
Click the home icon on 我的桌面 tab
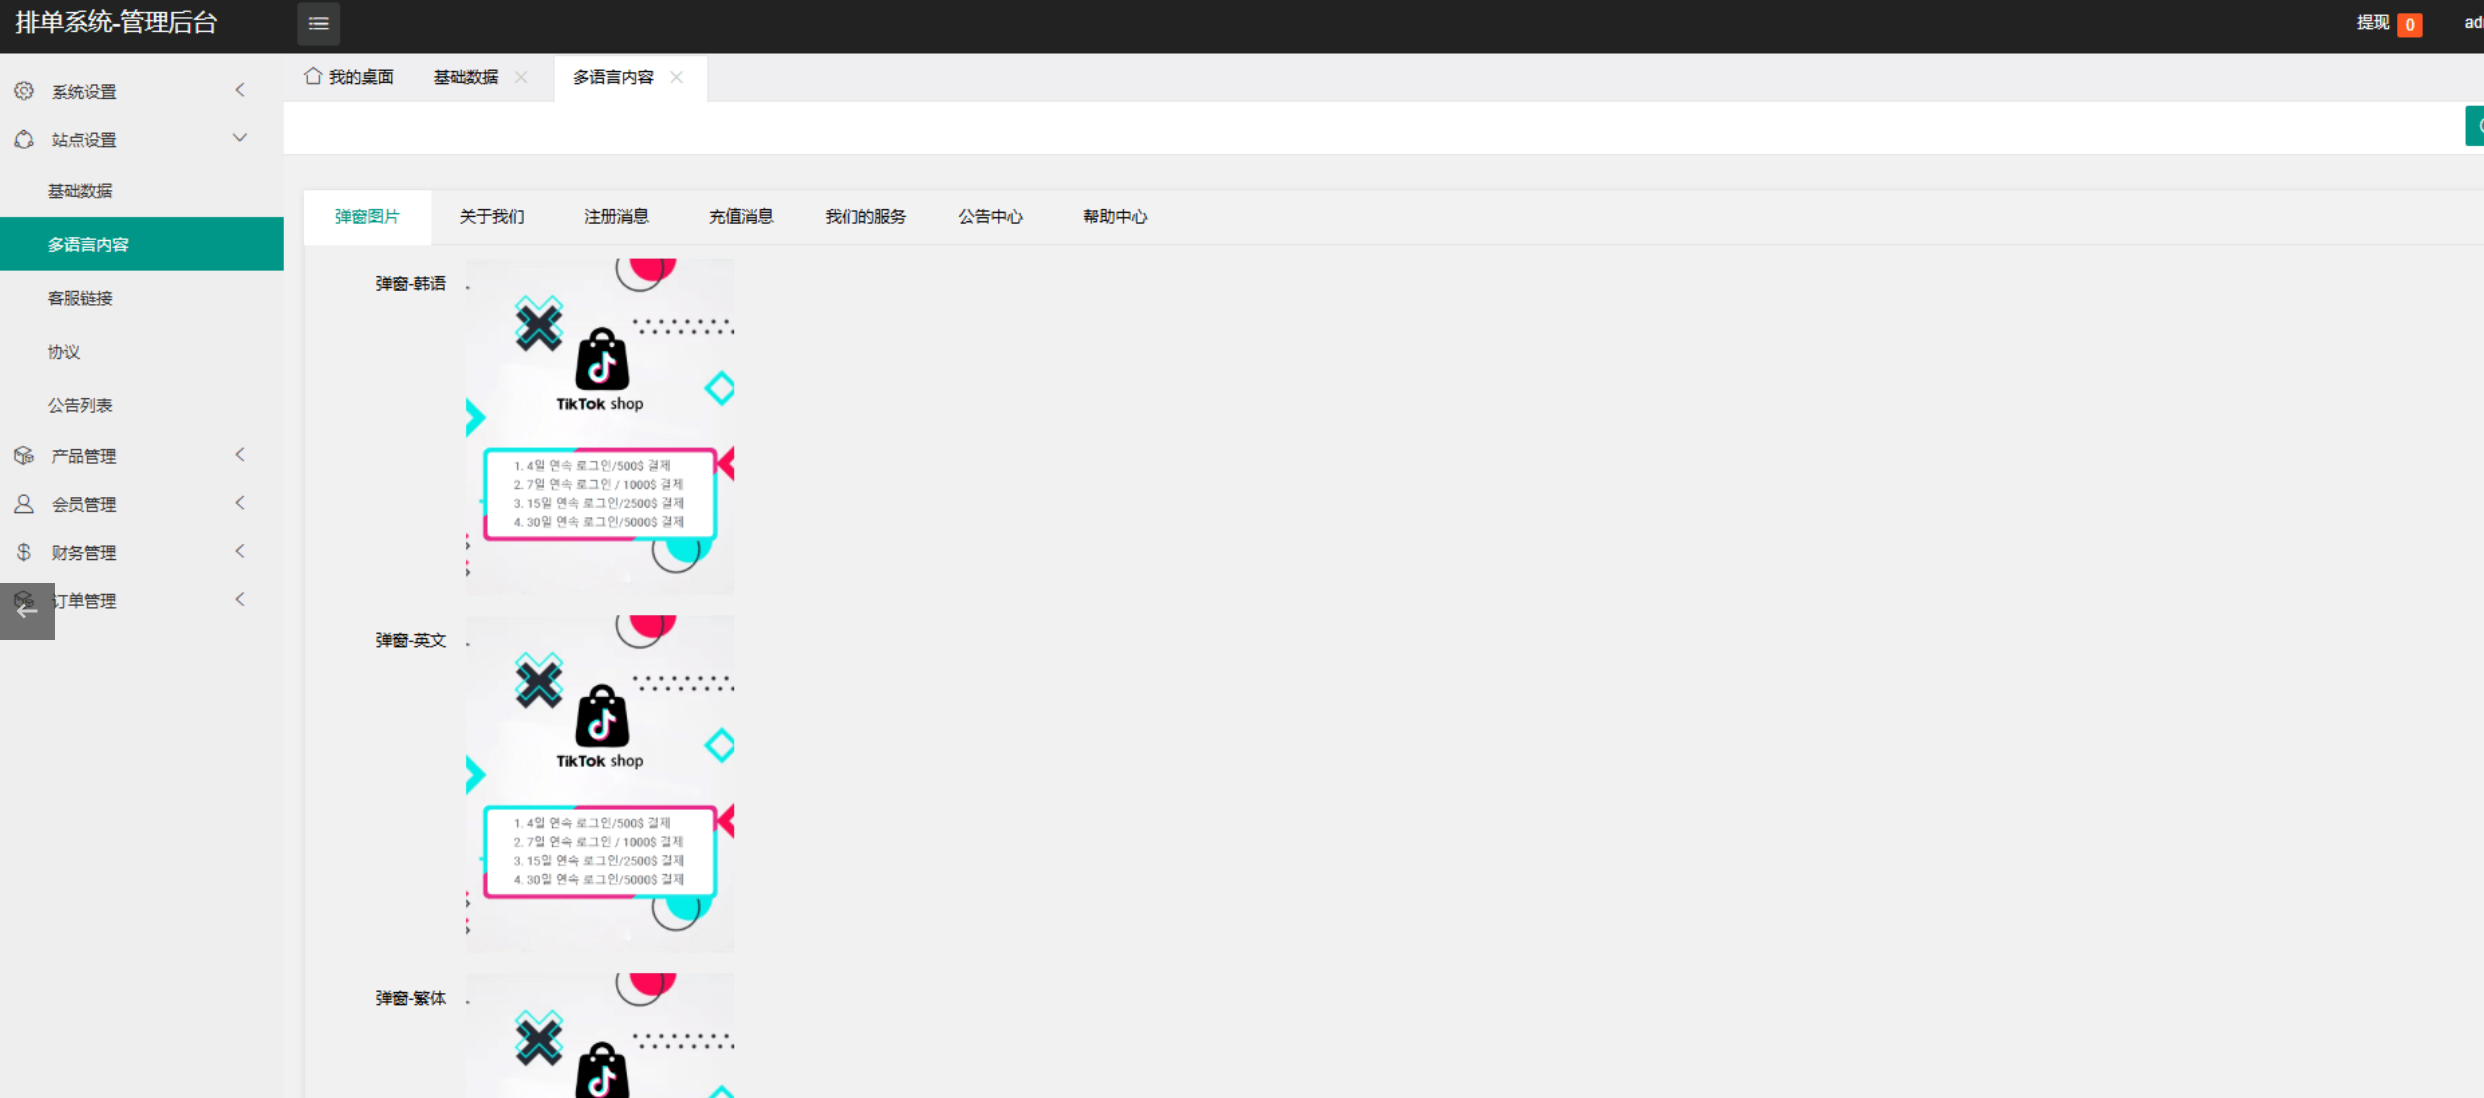[313, 76]
